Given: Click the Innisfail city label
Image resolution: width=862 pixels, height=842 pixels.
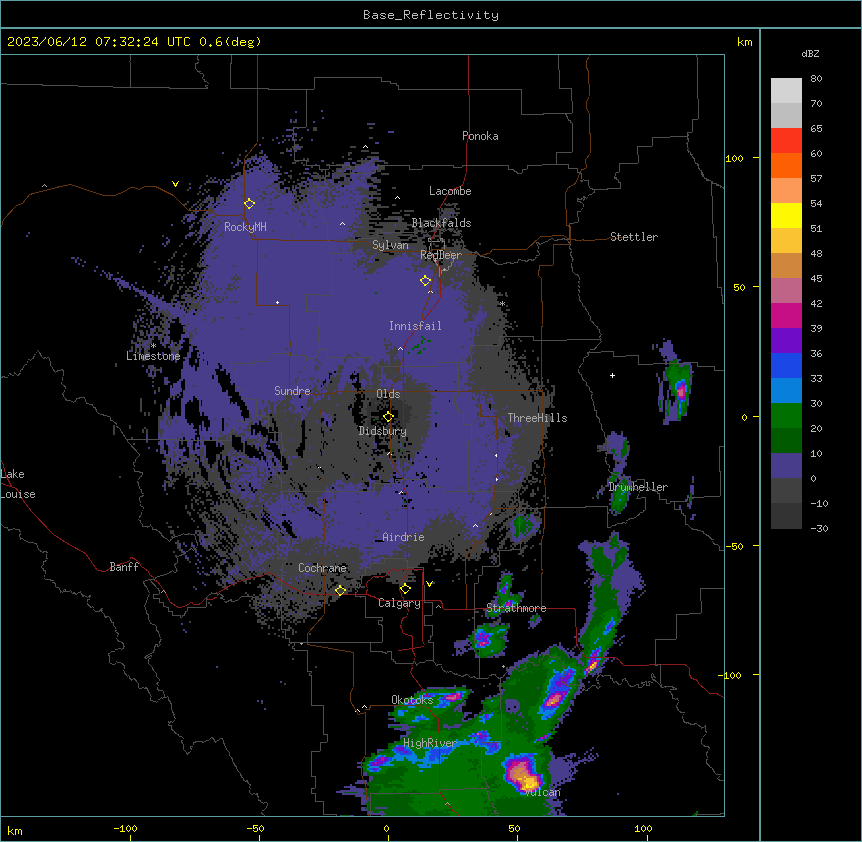Looking at the screenshot, I should 415,326.
